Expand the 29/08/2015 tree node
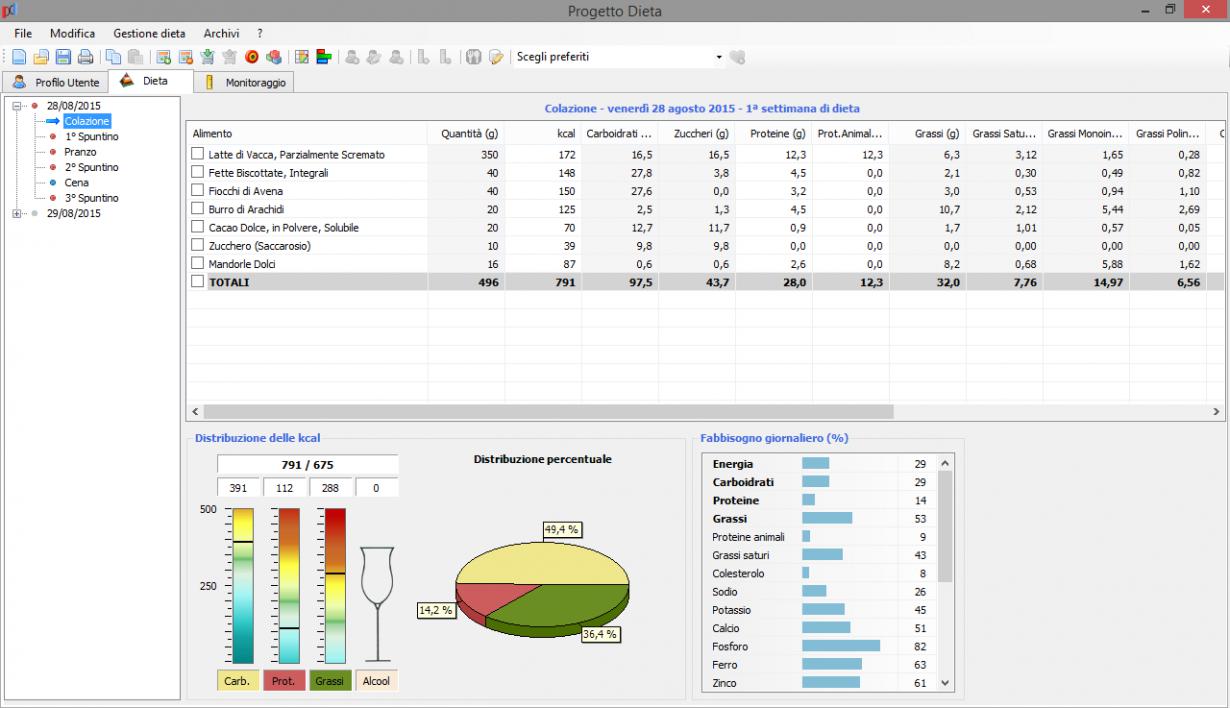The width and height of the screenshot is (1230, 708). [x=18, y=213]
